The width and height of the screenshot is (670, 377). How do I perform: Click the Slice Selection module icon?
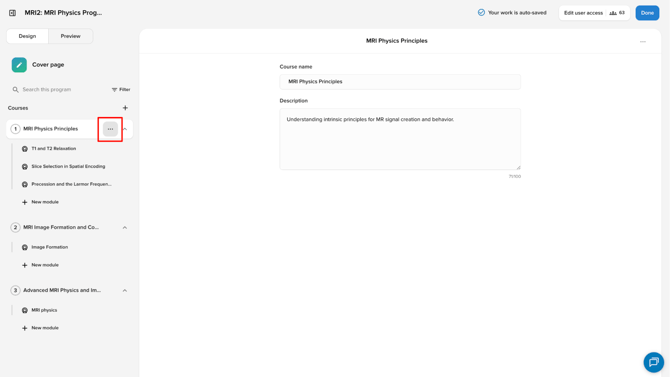[x=25, y=167]
